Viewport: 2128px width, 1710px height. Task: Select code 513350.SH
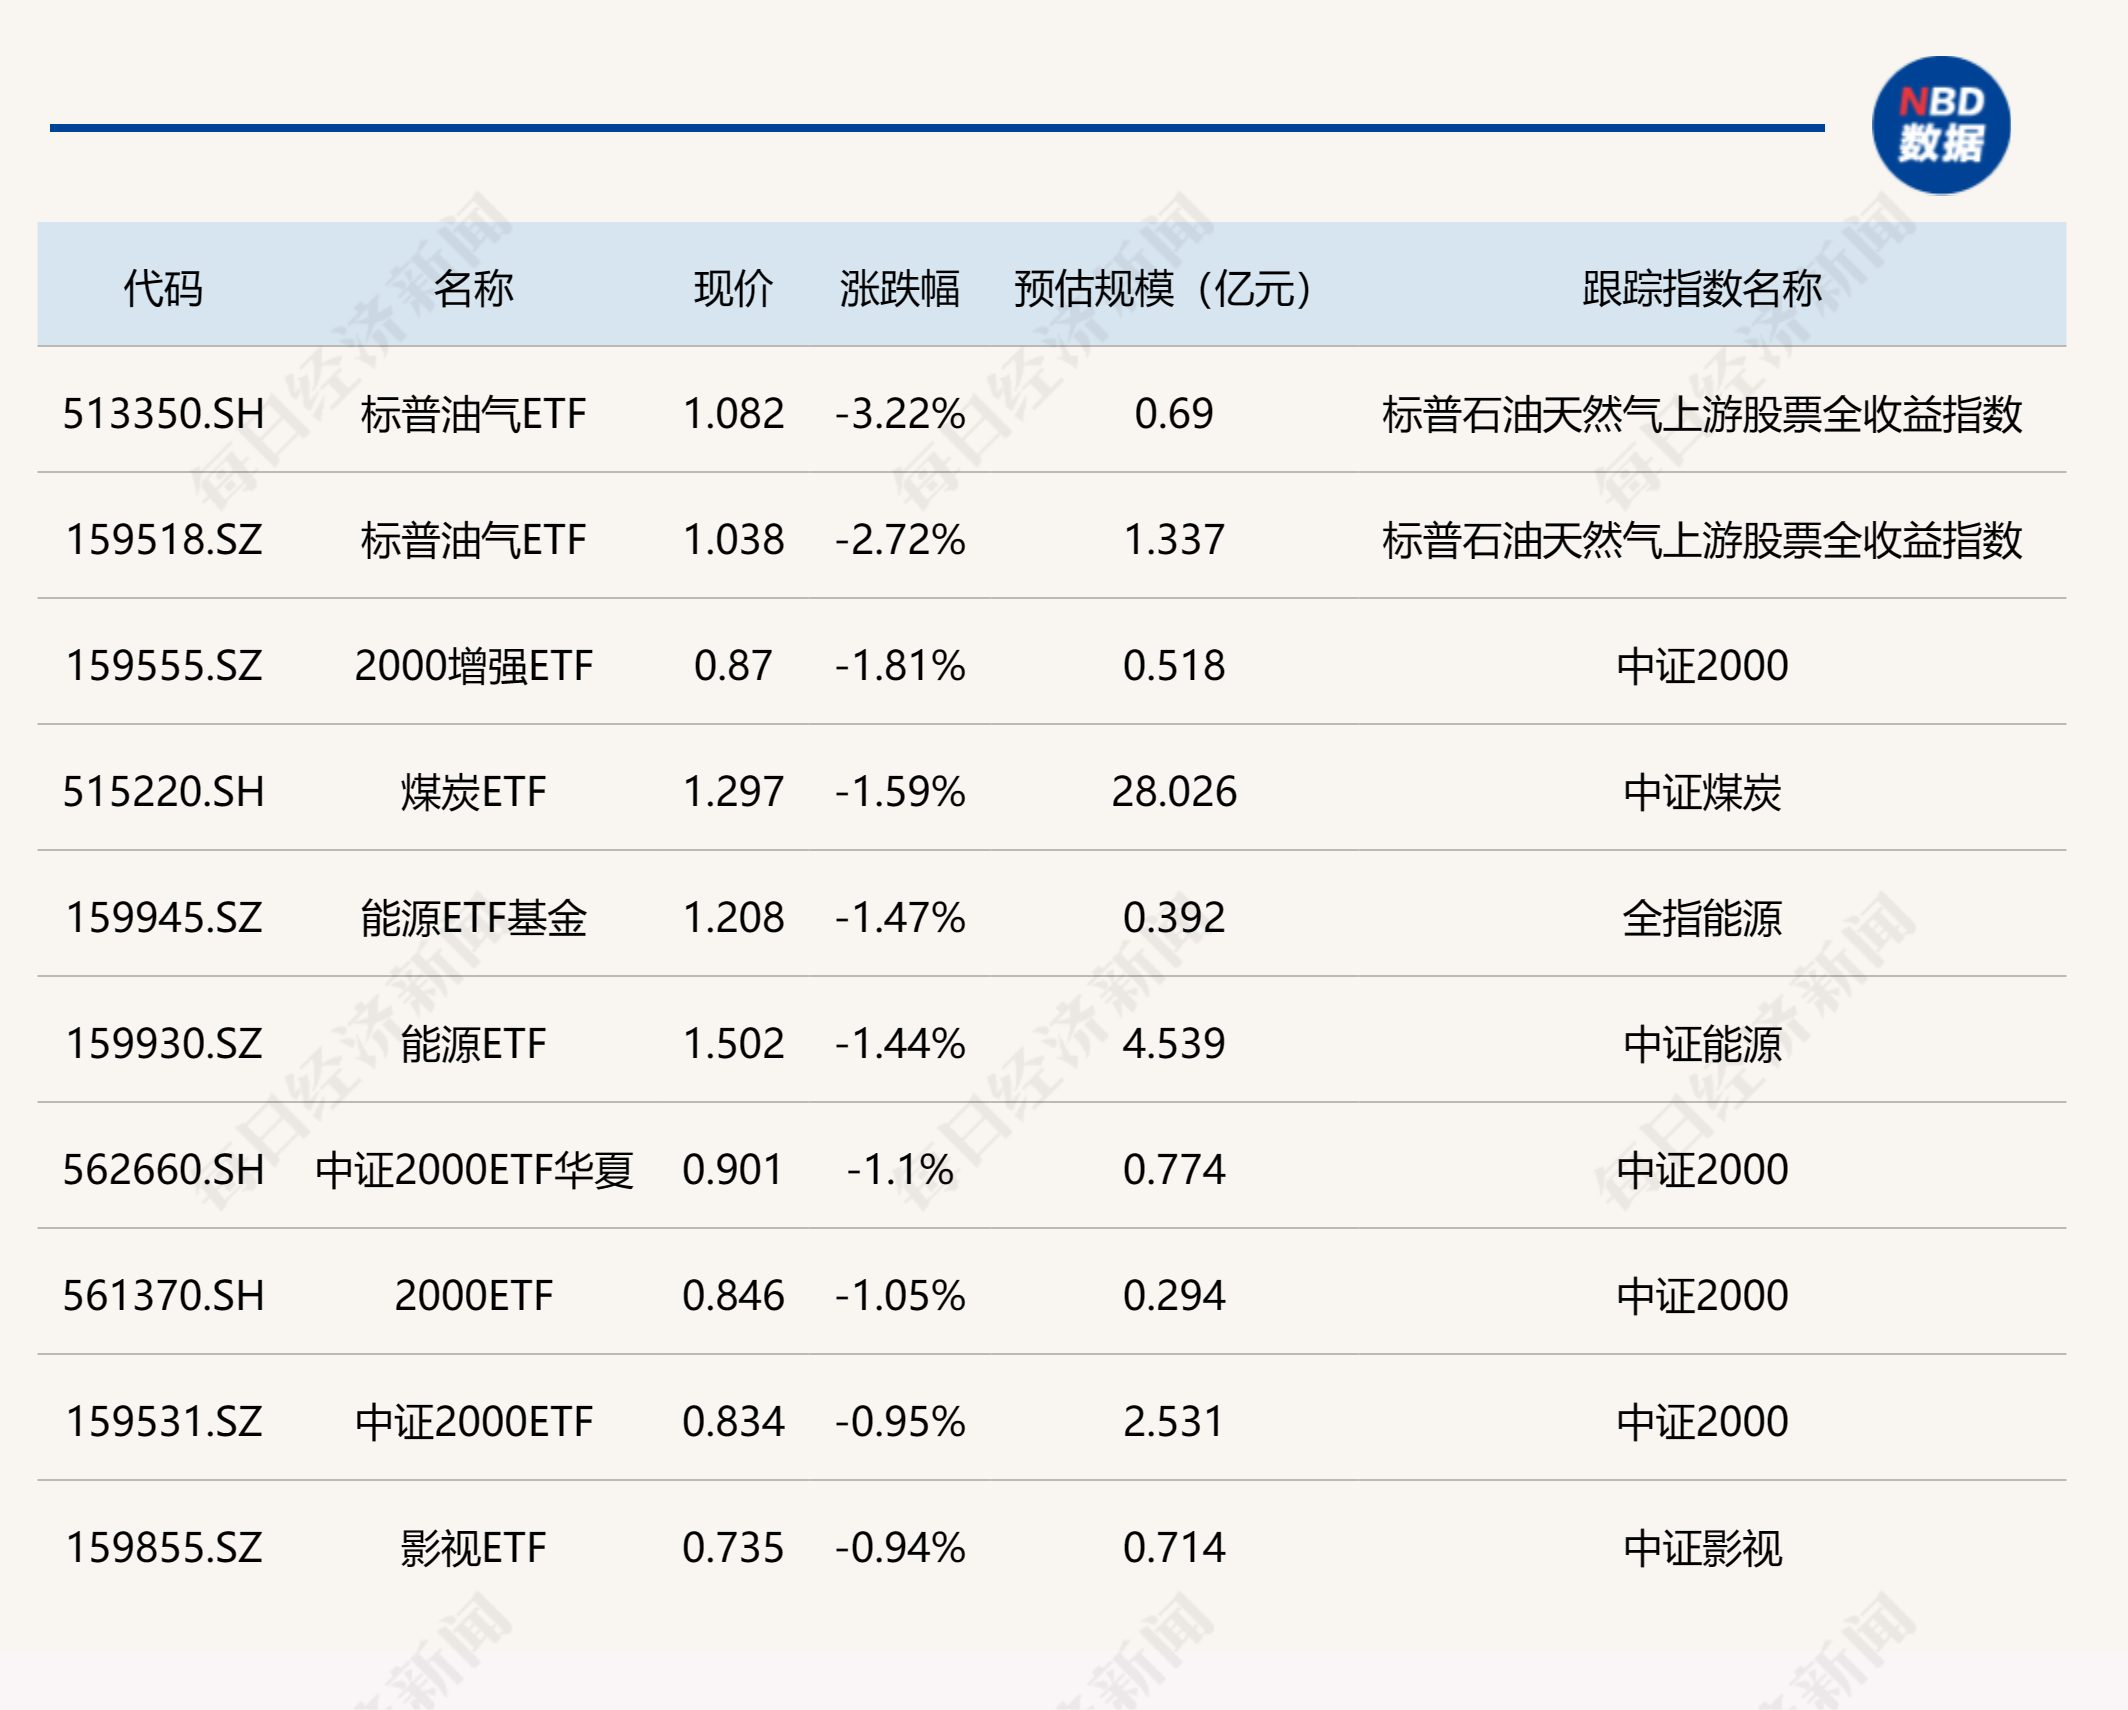coord(163,414)
